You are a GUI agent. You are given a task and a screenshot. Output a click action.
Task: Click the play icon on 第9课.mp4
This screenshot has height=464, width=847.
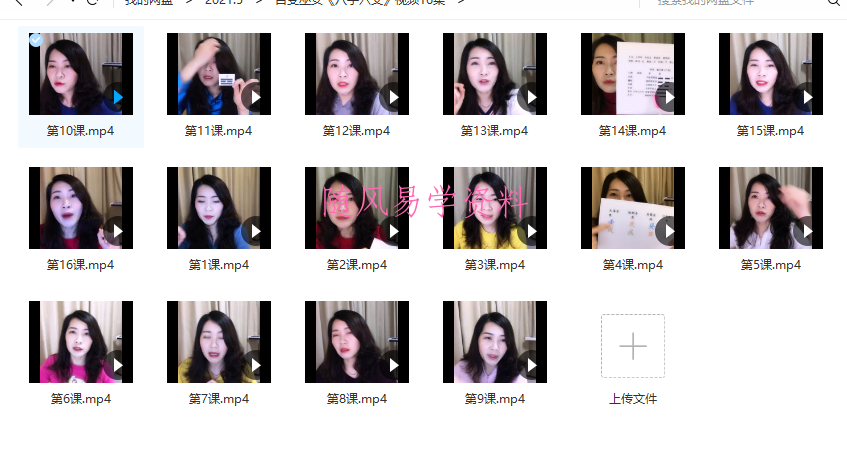click(531, 365)
